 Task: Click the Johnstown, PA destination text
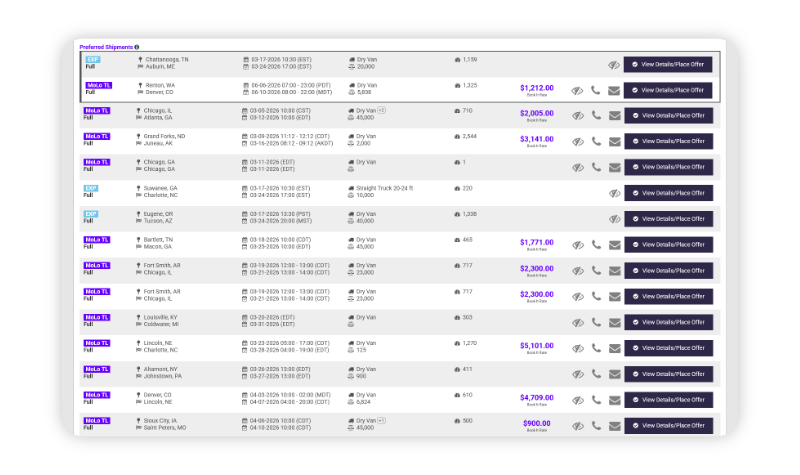pos(163,376)
